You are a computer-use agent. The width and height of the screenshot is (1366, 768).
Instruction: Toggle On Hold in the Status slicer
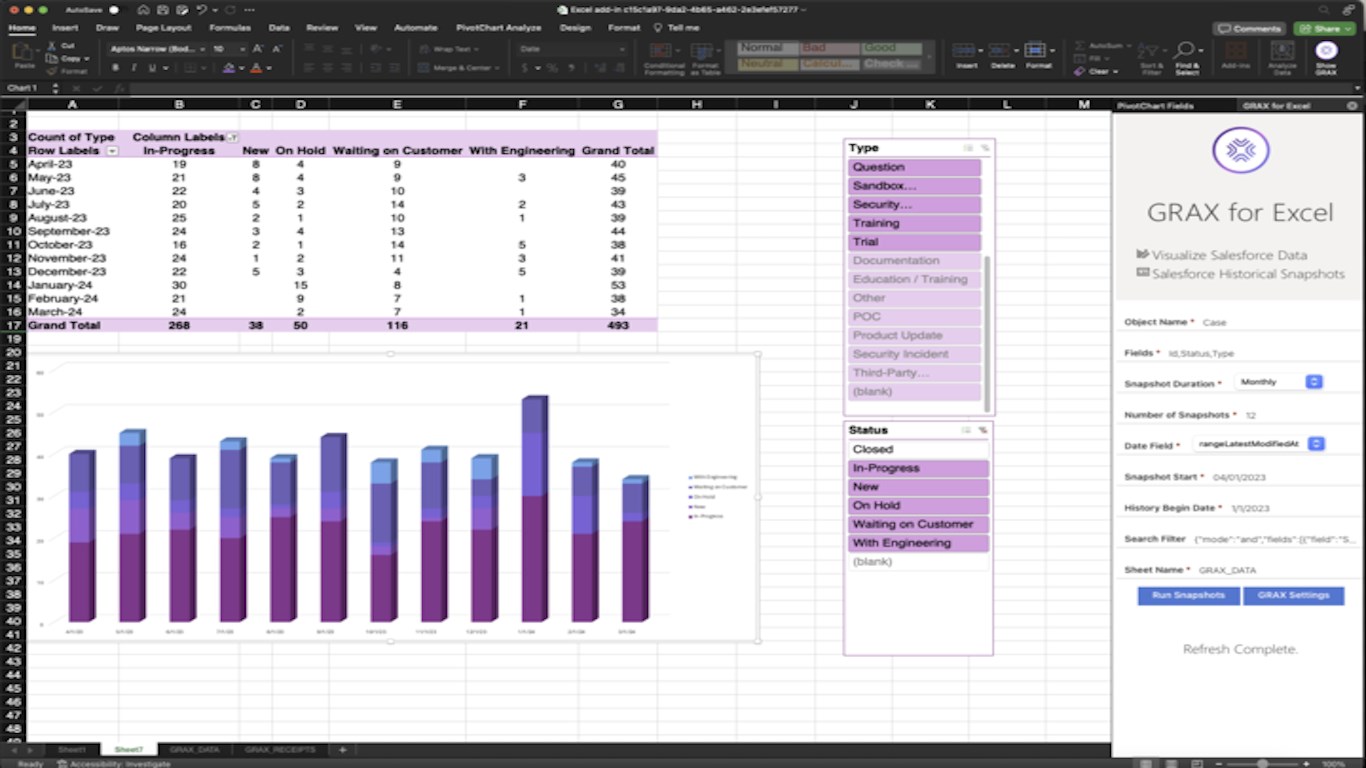click(x=919, y=505)
